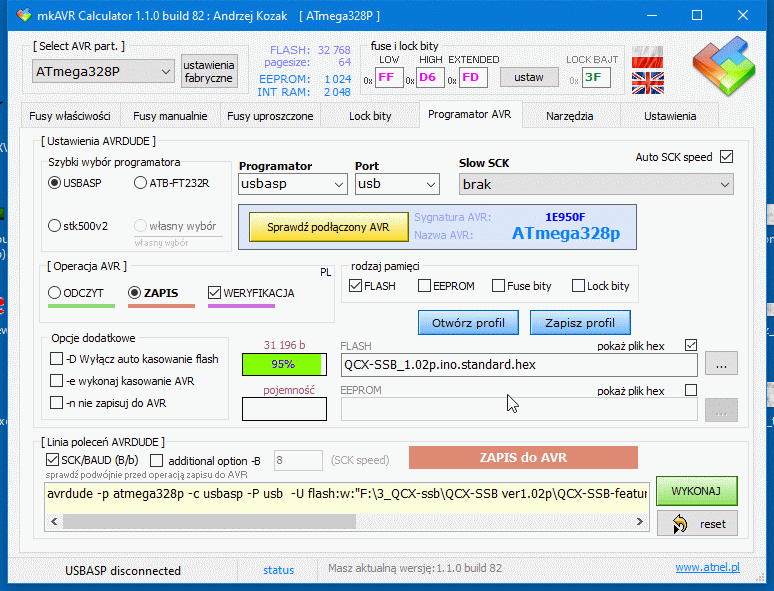The width and height of the screenshot is (774, 591).
Task: Click the mkAVR colored blocks logo
Action: tap(724, 66)
